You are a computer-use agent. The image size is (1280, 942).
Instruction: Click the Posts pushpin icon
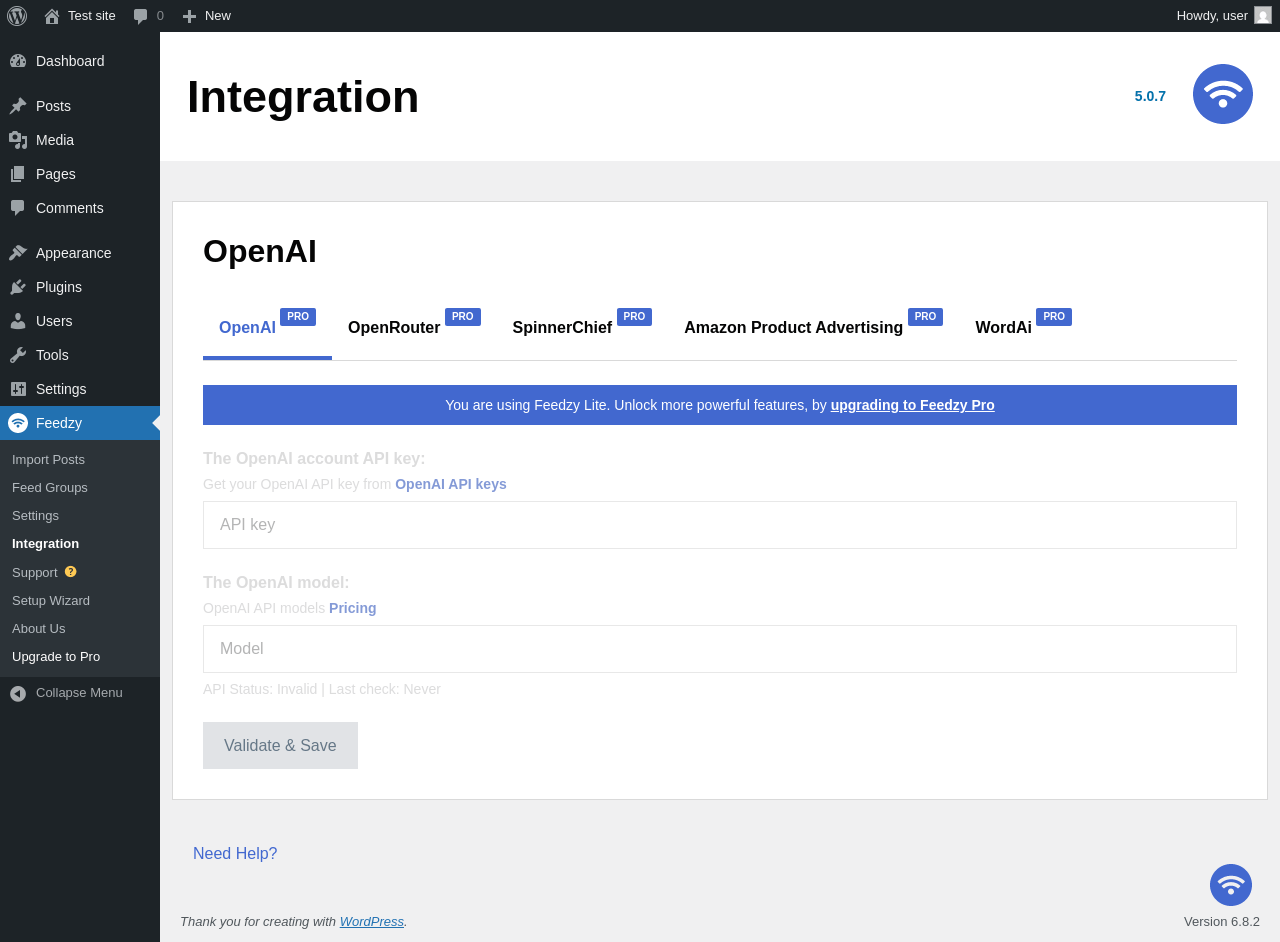18,106
